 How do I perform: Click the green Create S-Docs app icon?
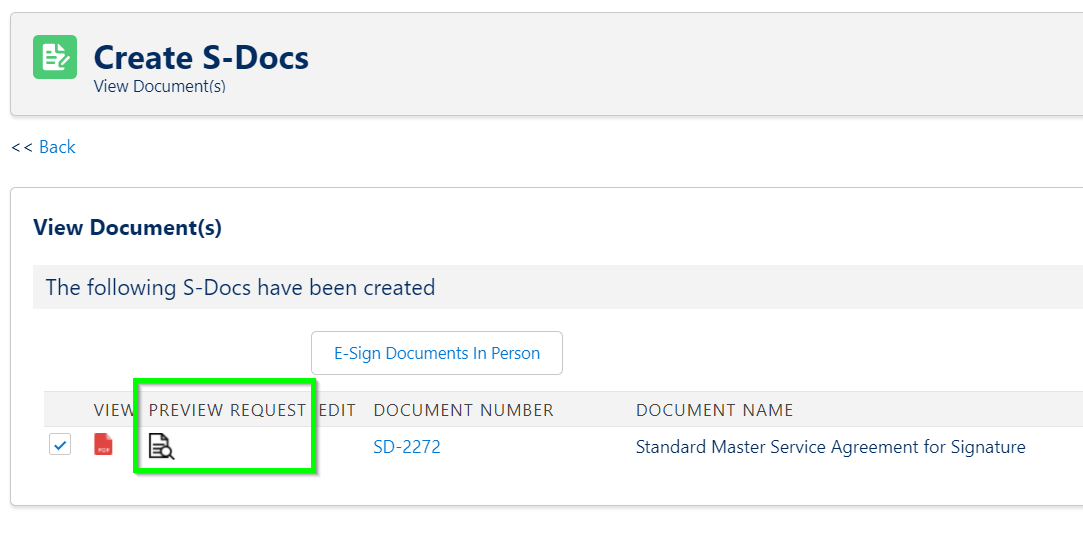(x=55, y=57)
